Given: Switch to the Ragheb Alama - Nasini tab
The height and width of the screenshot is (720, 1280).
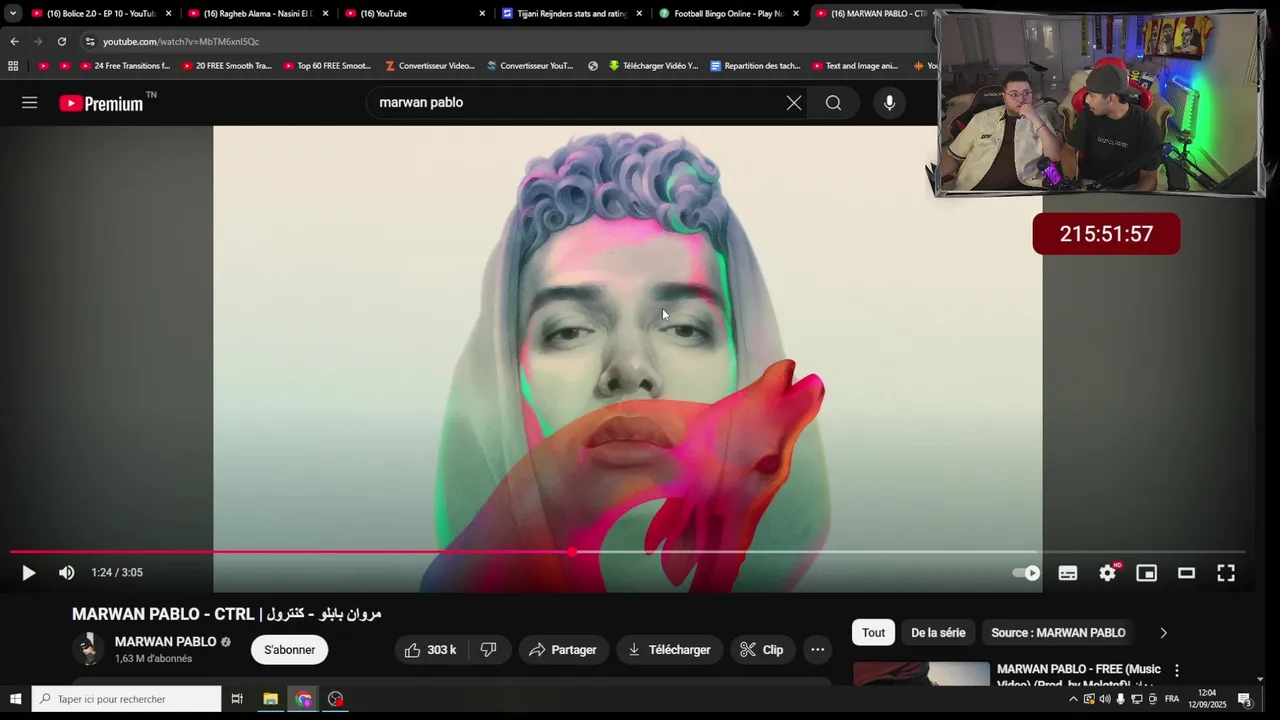Looking at the screenshot, I should point(257,14).
